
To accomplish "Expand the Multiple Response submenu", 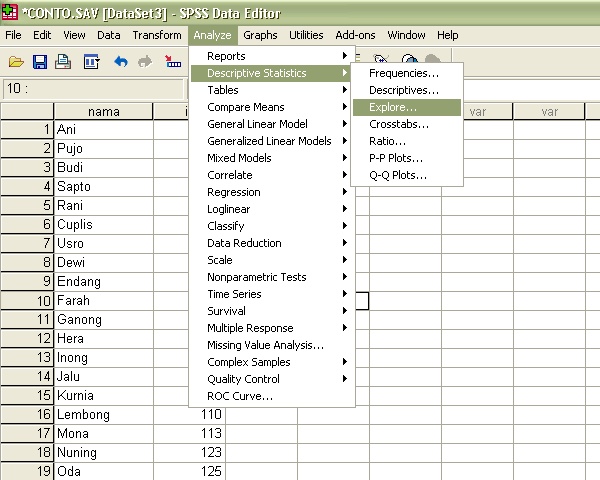I will 272,328.
